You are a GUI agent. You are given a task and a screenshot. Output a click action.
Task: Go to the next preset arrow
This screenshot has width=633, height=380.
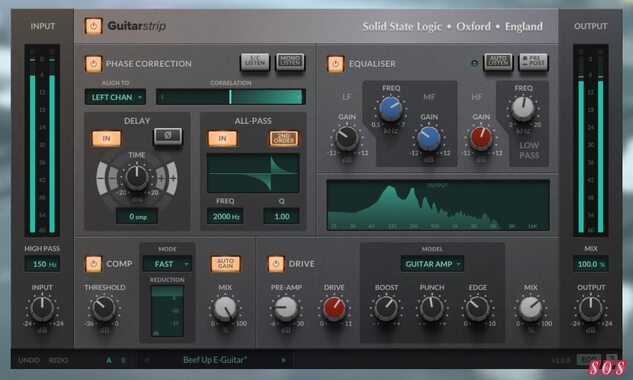point(284,360)
